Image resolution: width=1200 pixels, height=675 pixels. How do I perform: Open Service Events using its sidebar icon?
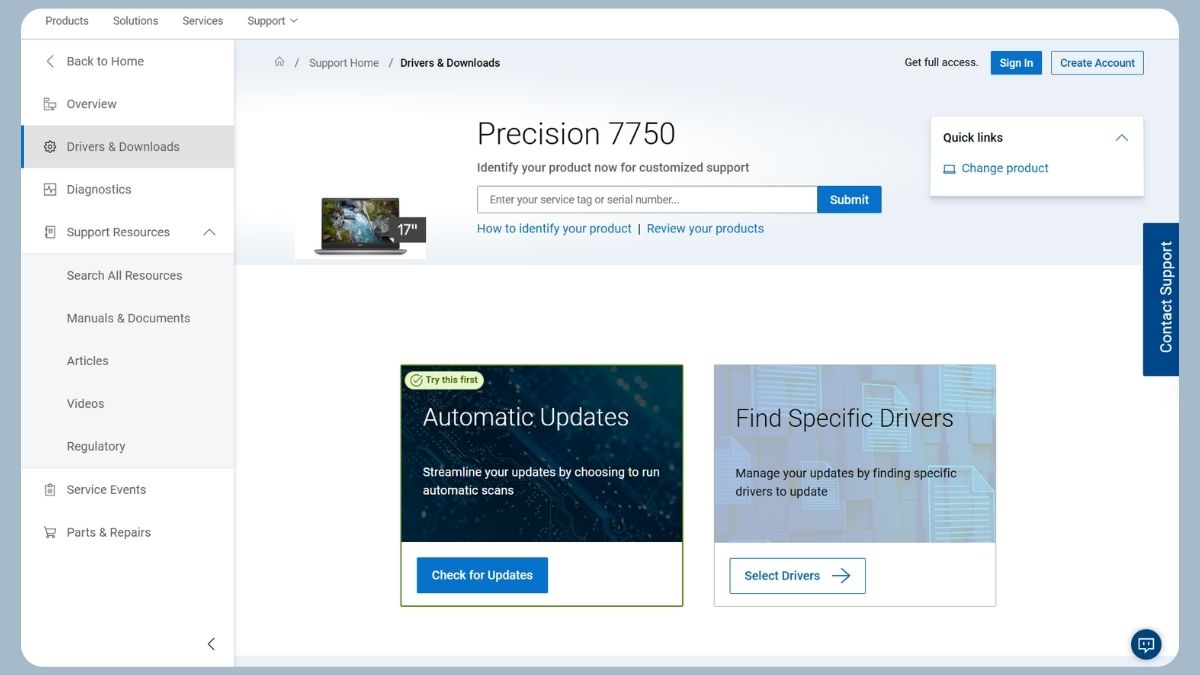(x=49, y=489)
